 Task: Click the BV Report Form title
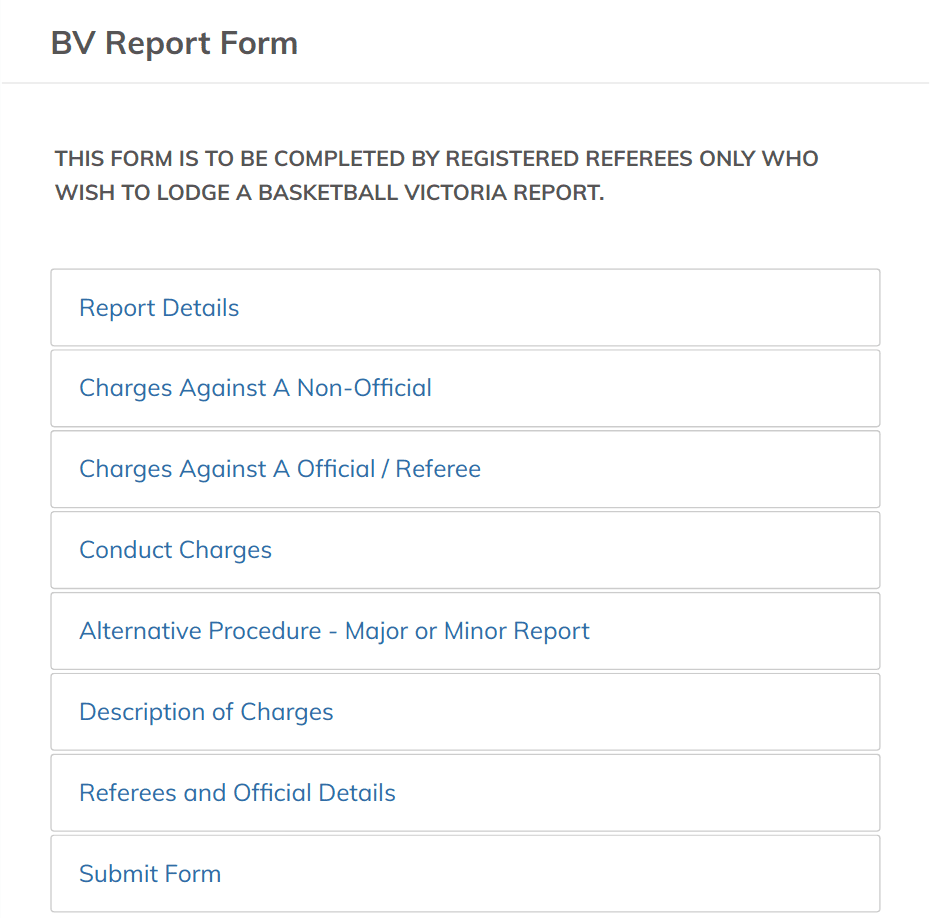pos(174,44)
